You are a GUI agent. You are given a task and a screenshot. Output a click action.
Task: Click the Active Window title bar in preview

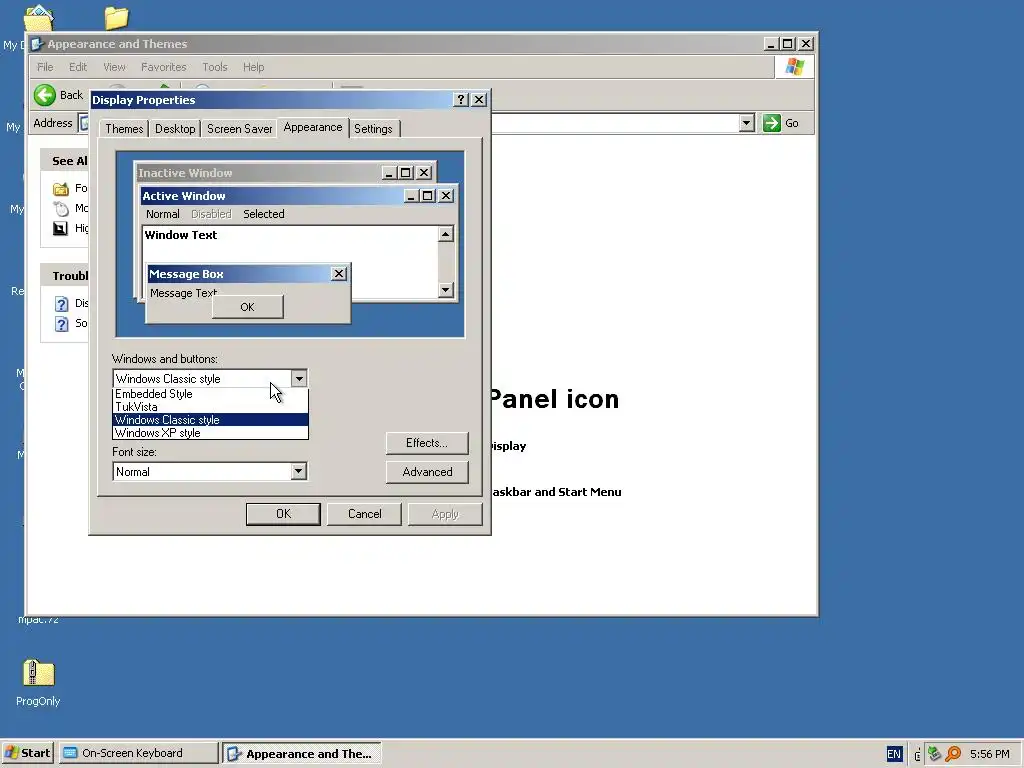pos(299,196)
